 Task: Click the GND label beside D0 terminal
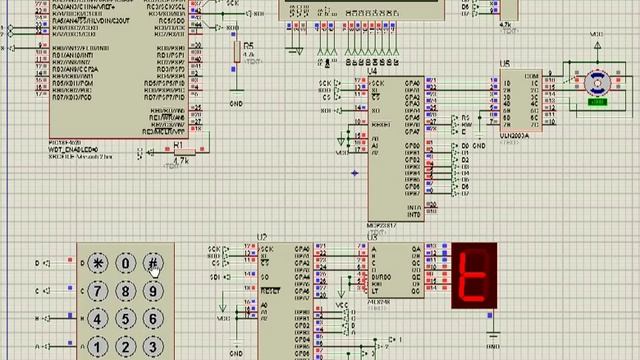[x=479, y=146]
